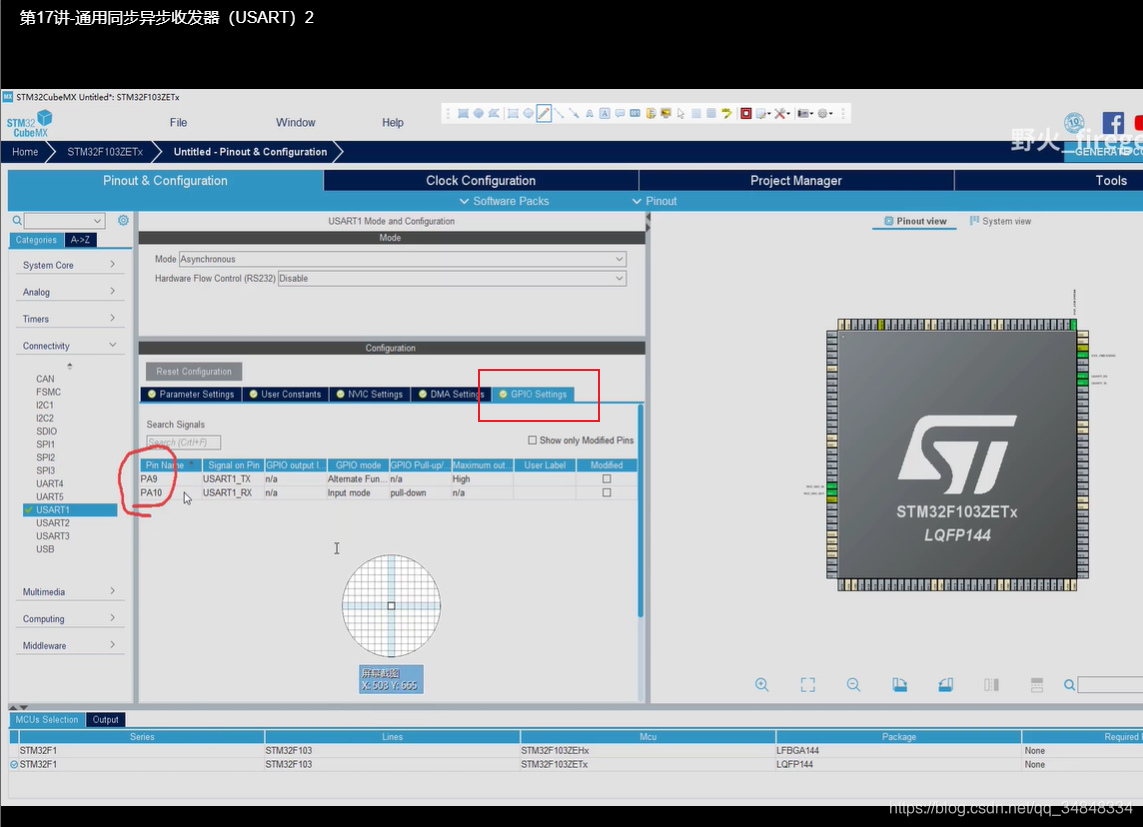Fit the chip to the view area
Screen dimensions: 1143x827
click(x=808, y=685)
